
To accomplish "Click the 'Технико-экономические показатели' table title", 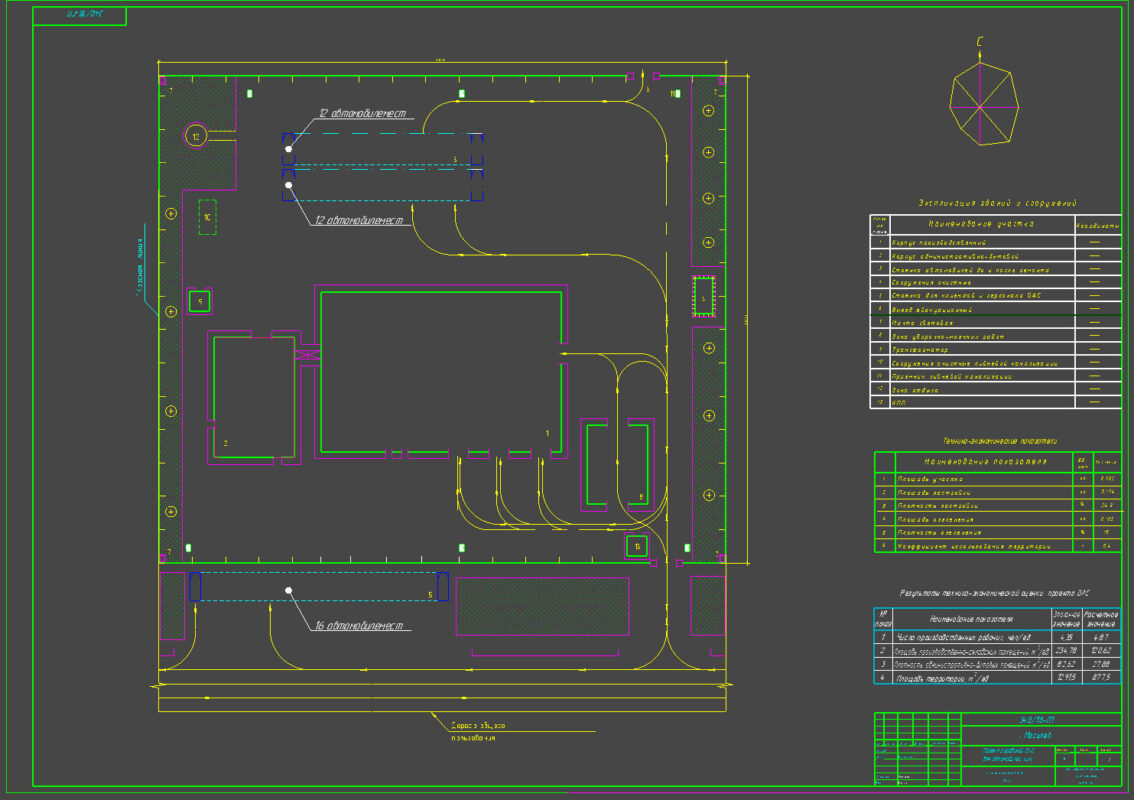I will (x=1000, y=441).
